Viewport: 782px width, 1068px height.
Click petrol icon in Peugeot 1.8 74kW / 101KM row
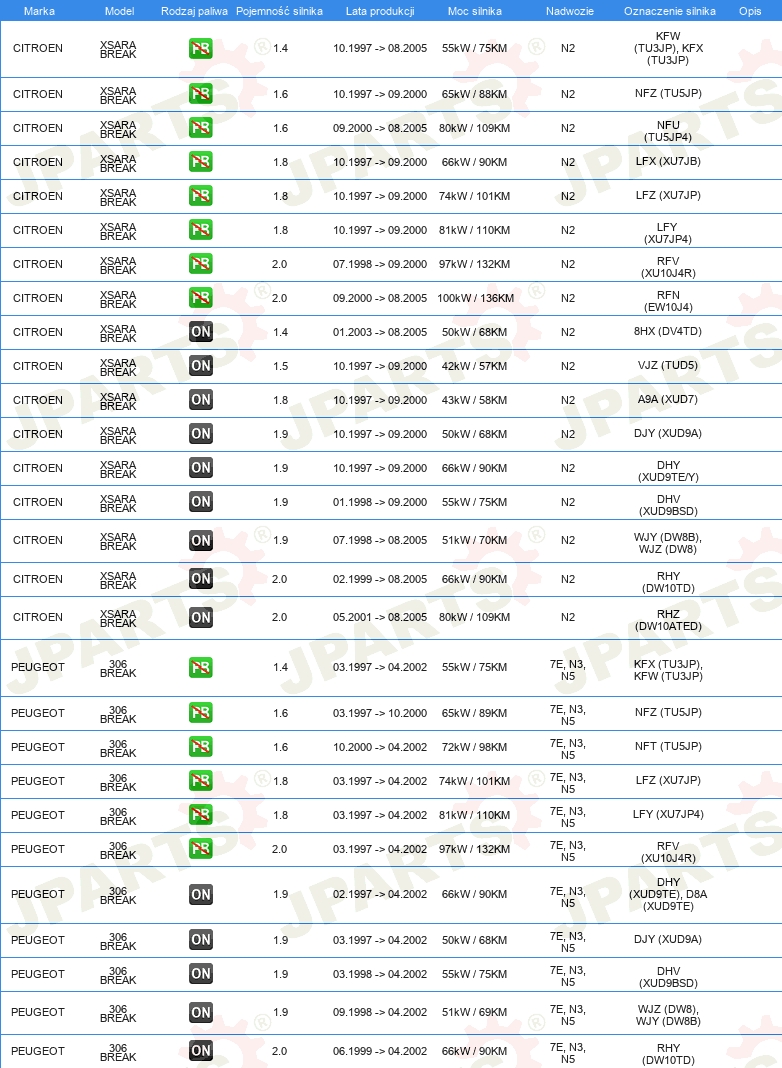pos(200,782)
